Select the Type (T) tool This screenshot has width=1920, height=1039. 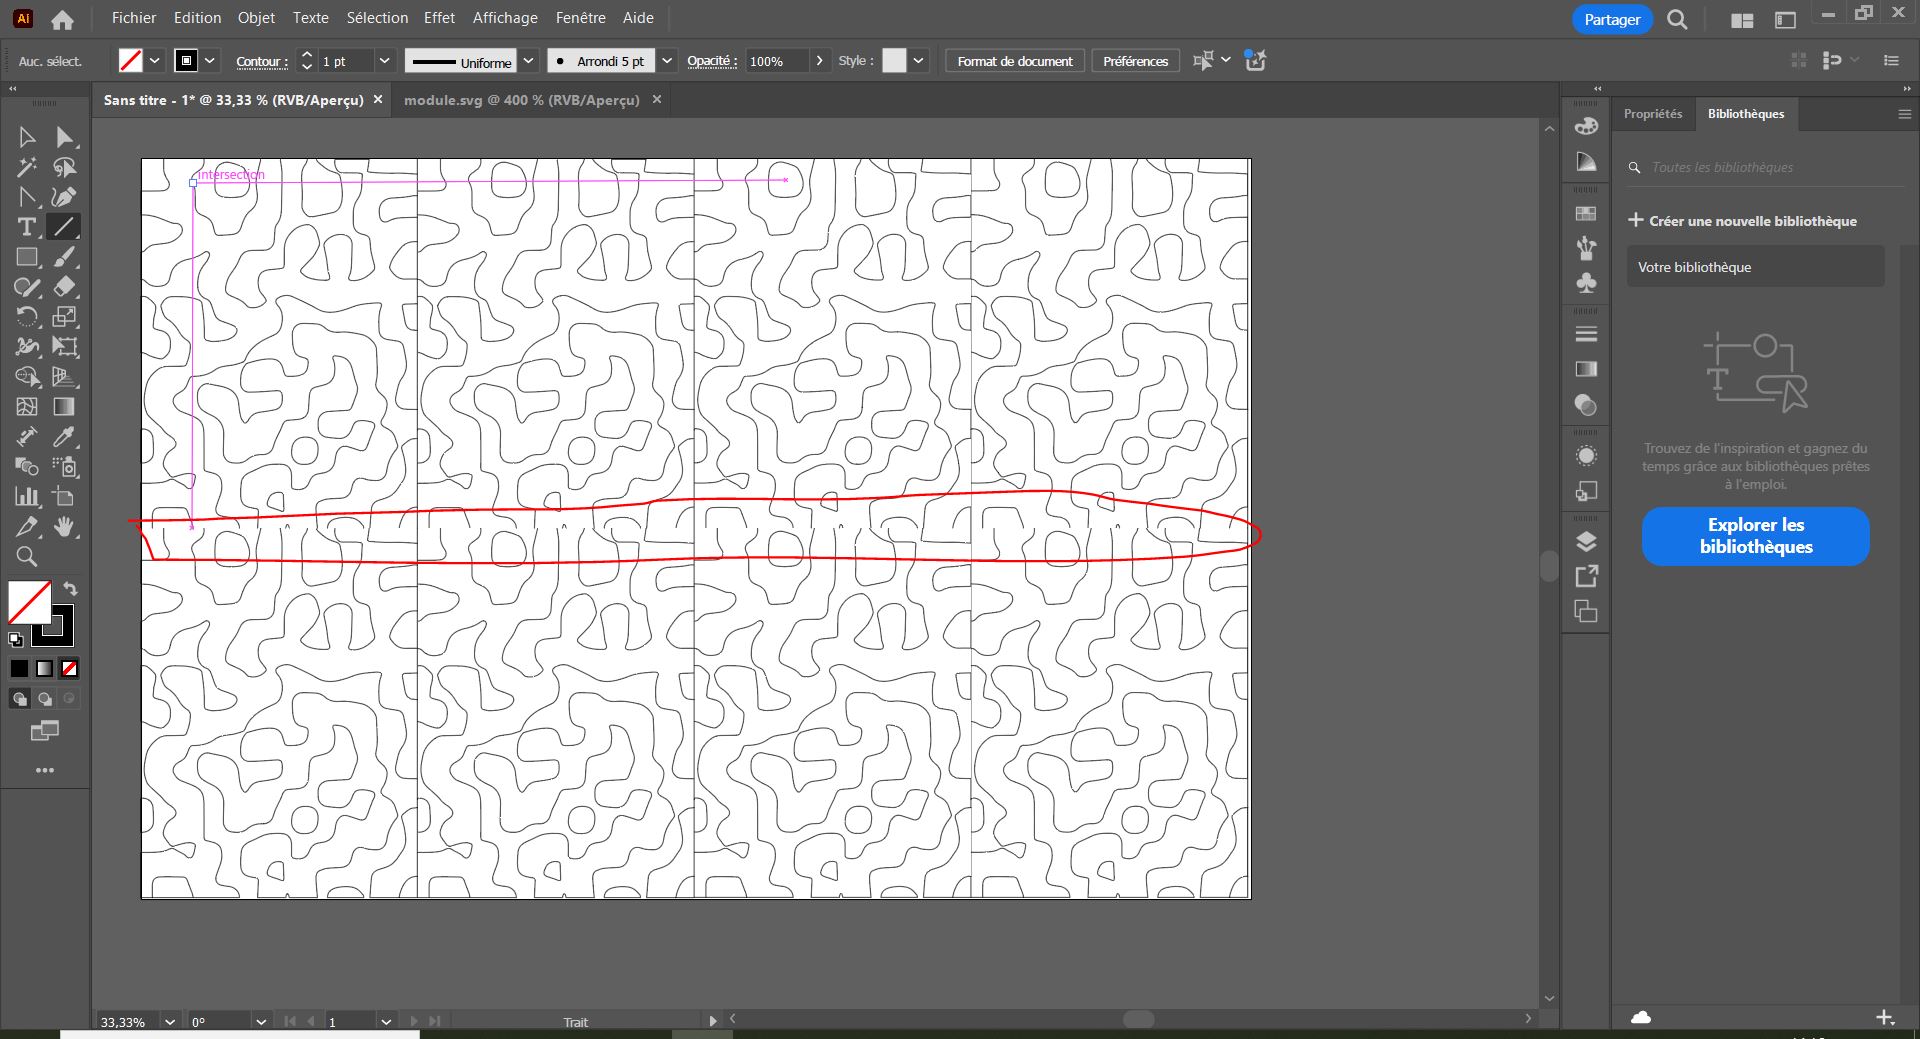27,227
